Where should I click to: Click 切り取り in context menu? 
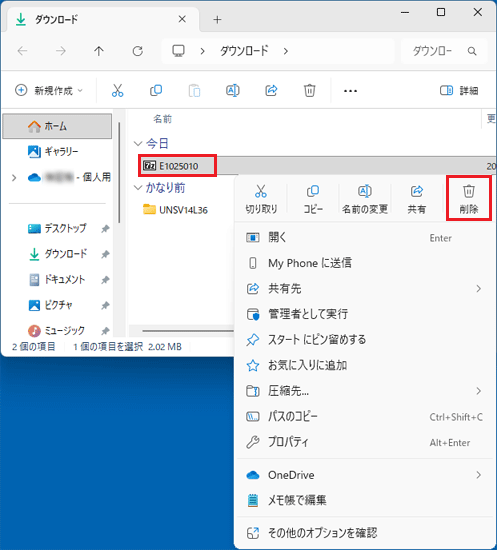261,199
